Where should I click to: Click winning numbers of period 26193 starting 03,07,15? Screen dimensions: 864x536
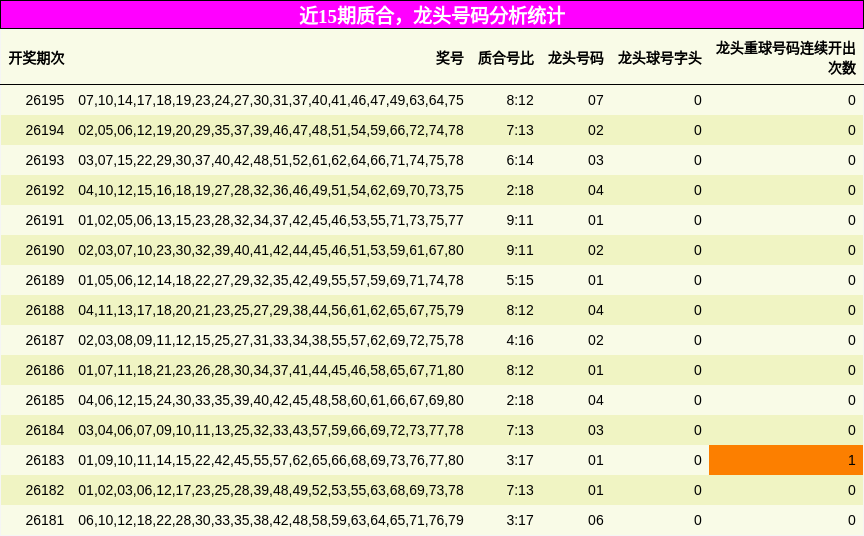click(x=271, y=160)
